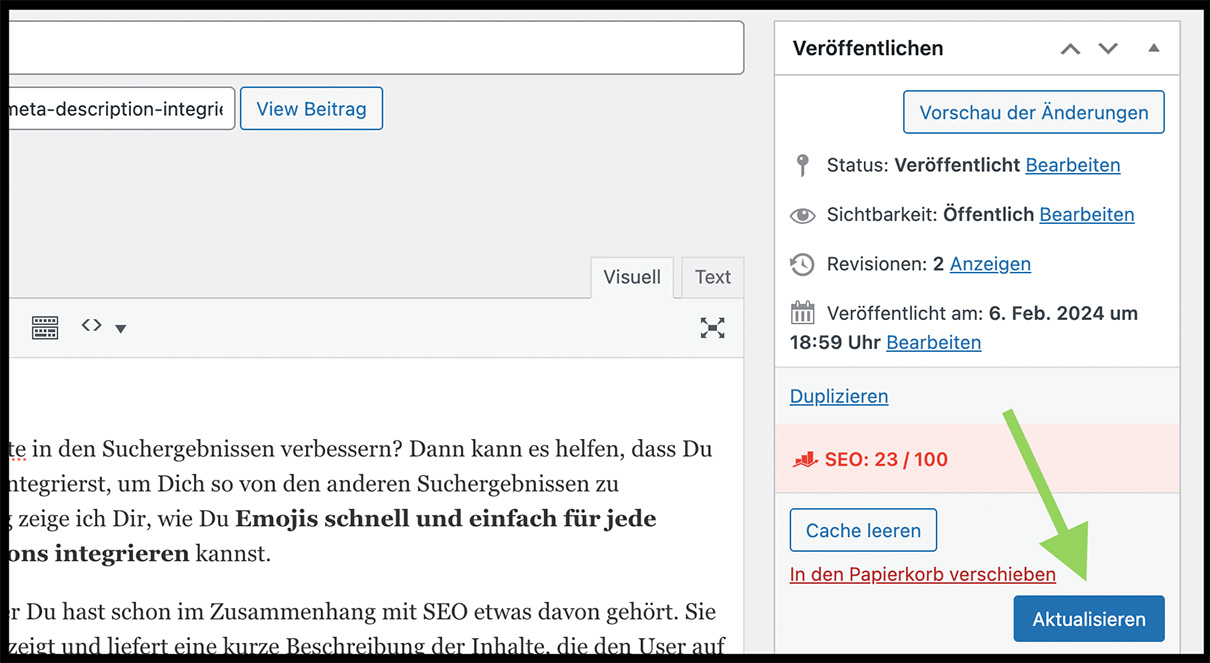
Task: Move Veröffentlichen panel down with chevron
Action: point(1108,49)
